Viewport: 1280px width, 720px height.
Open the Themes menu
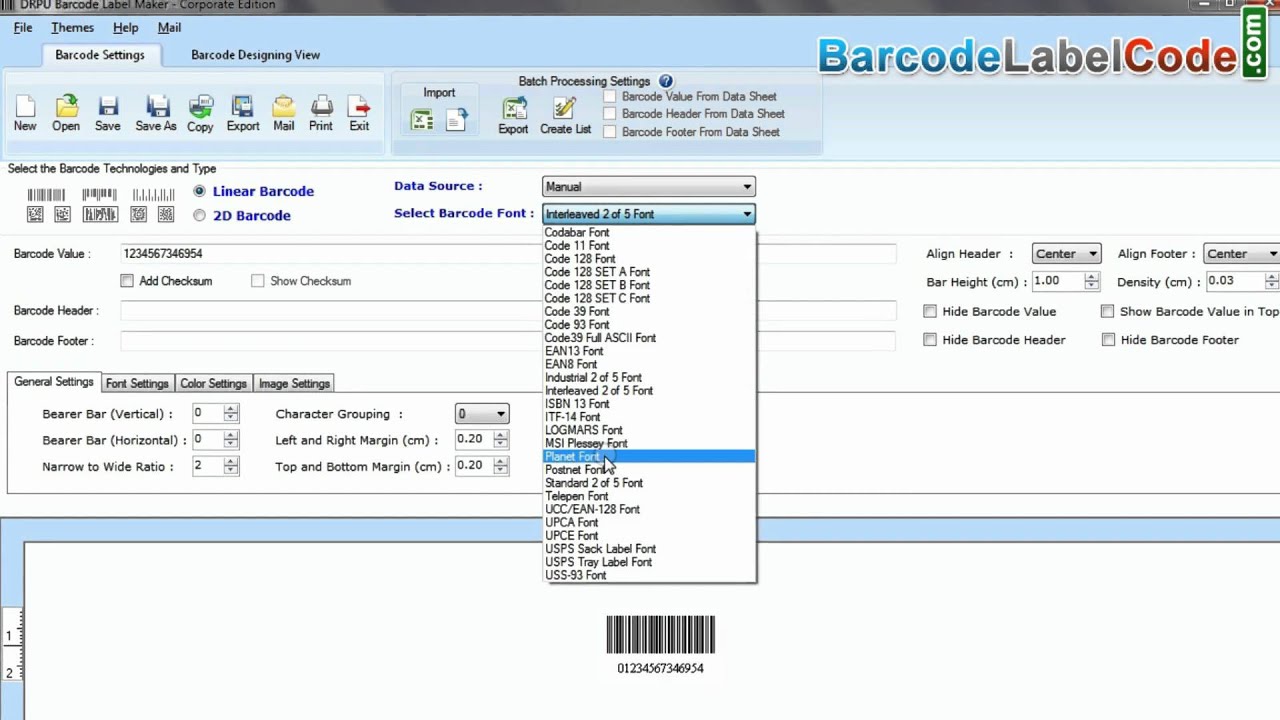tap(72, 28)
